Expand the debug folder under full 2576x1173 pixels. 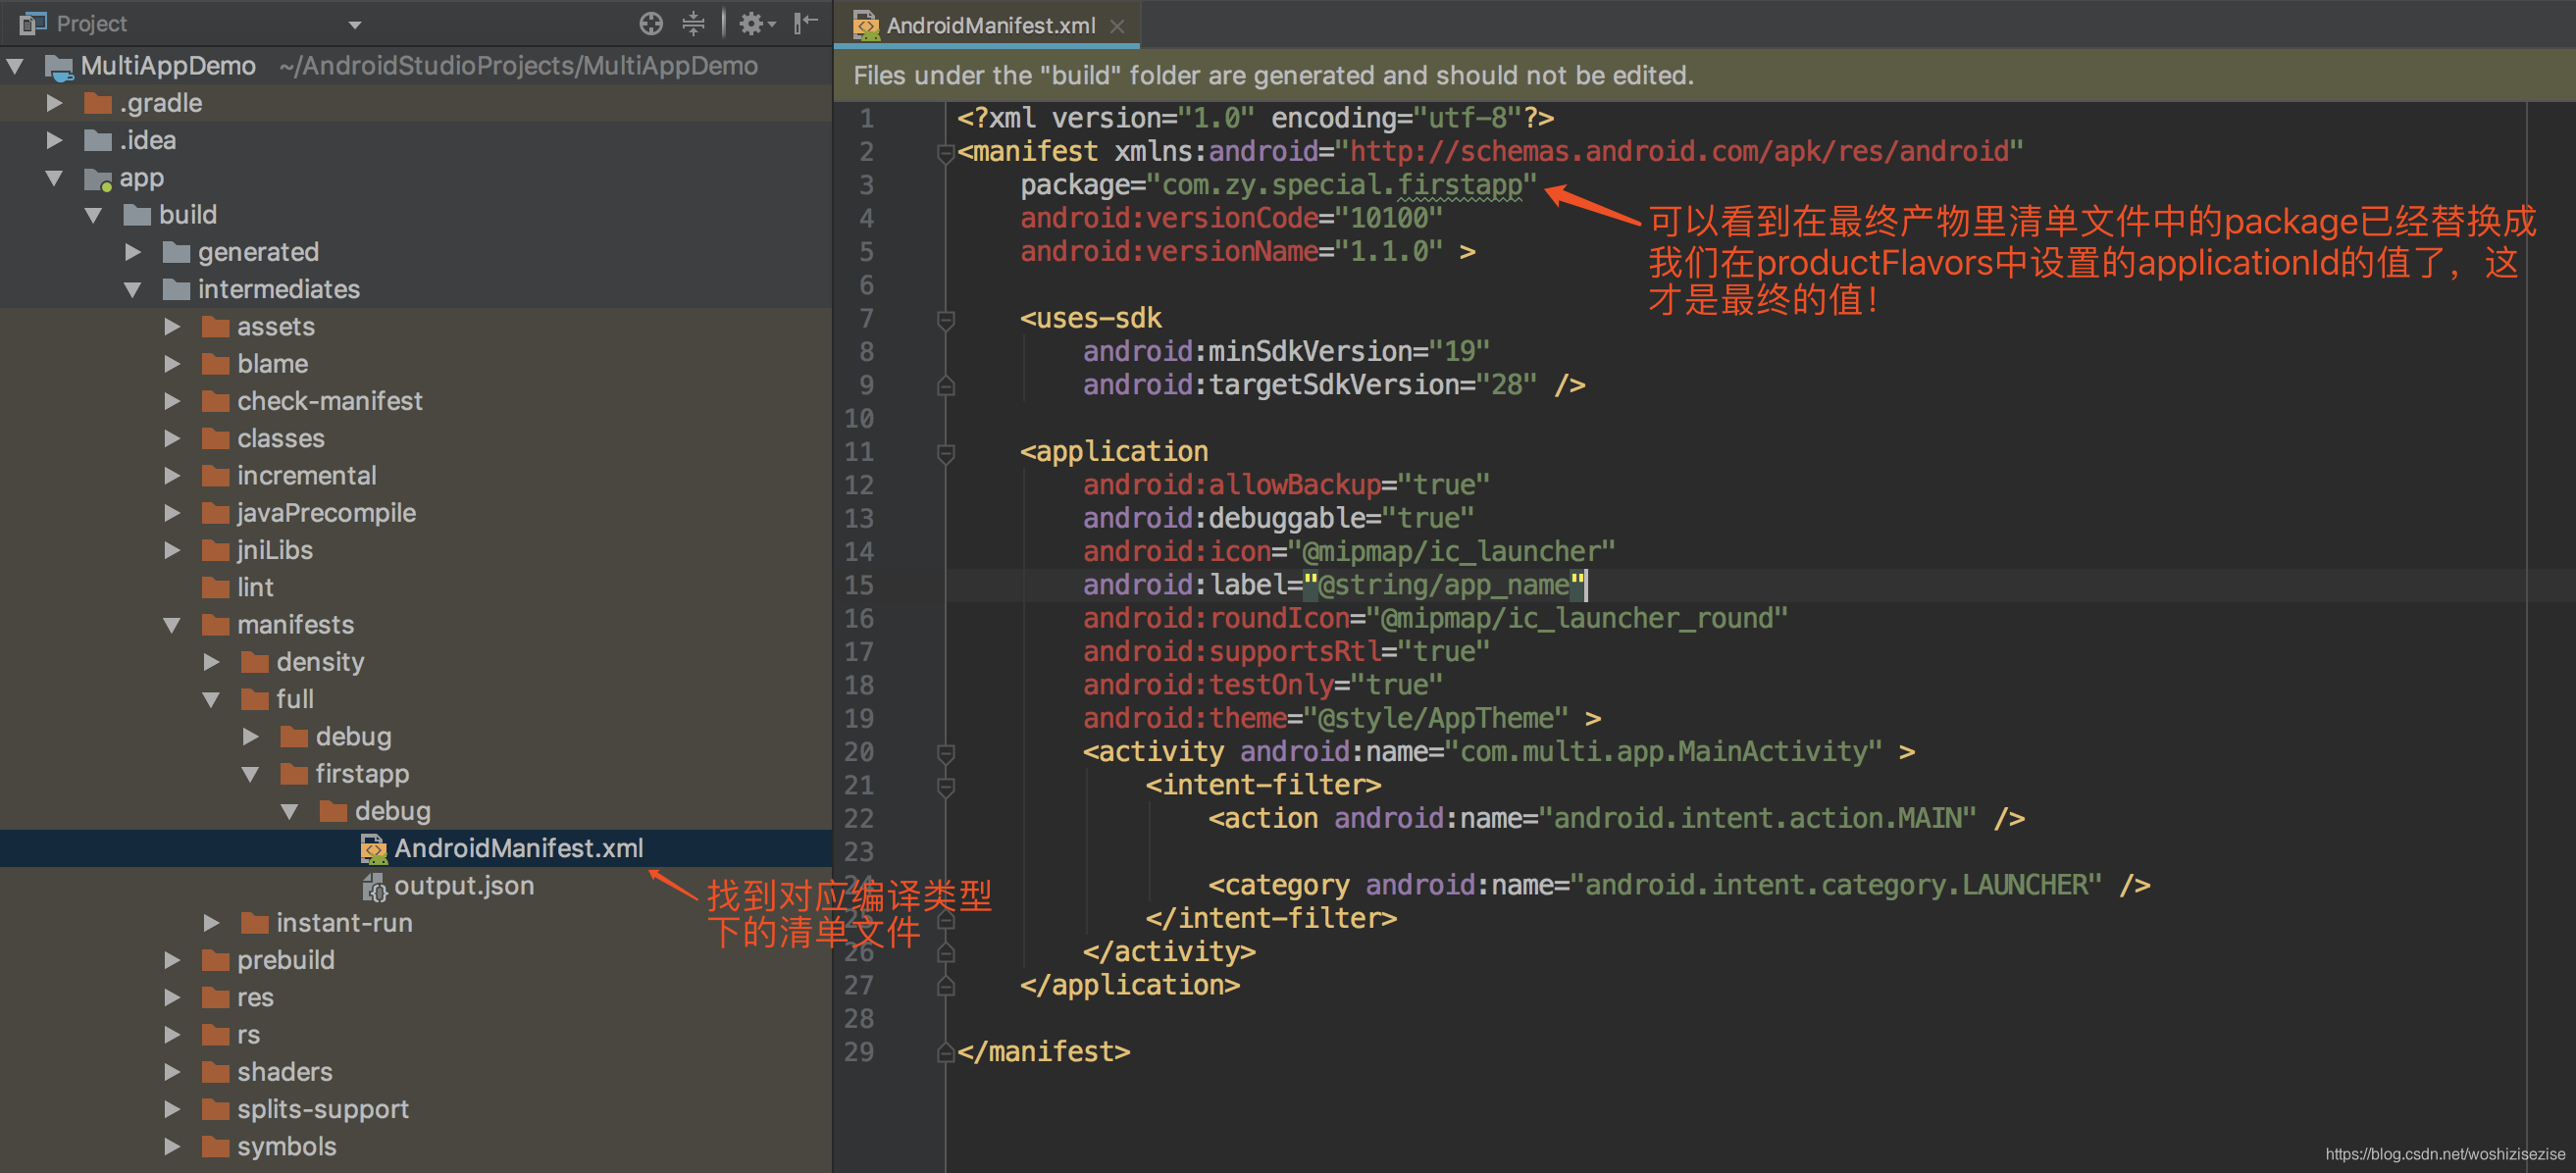(250, 737)
